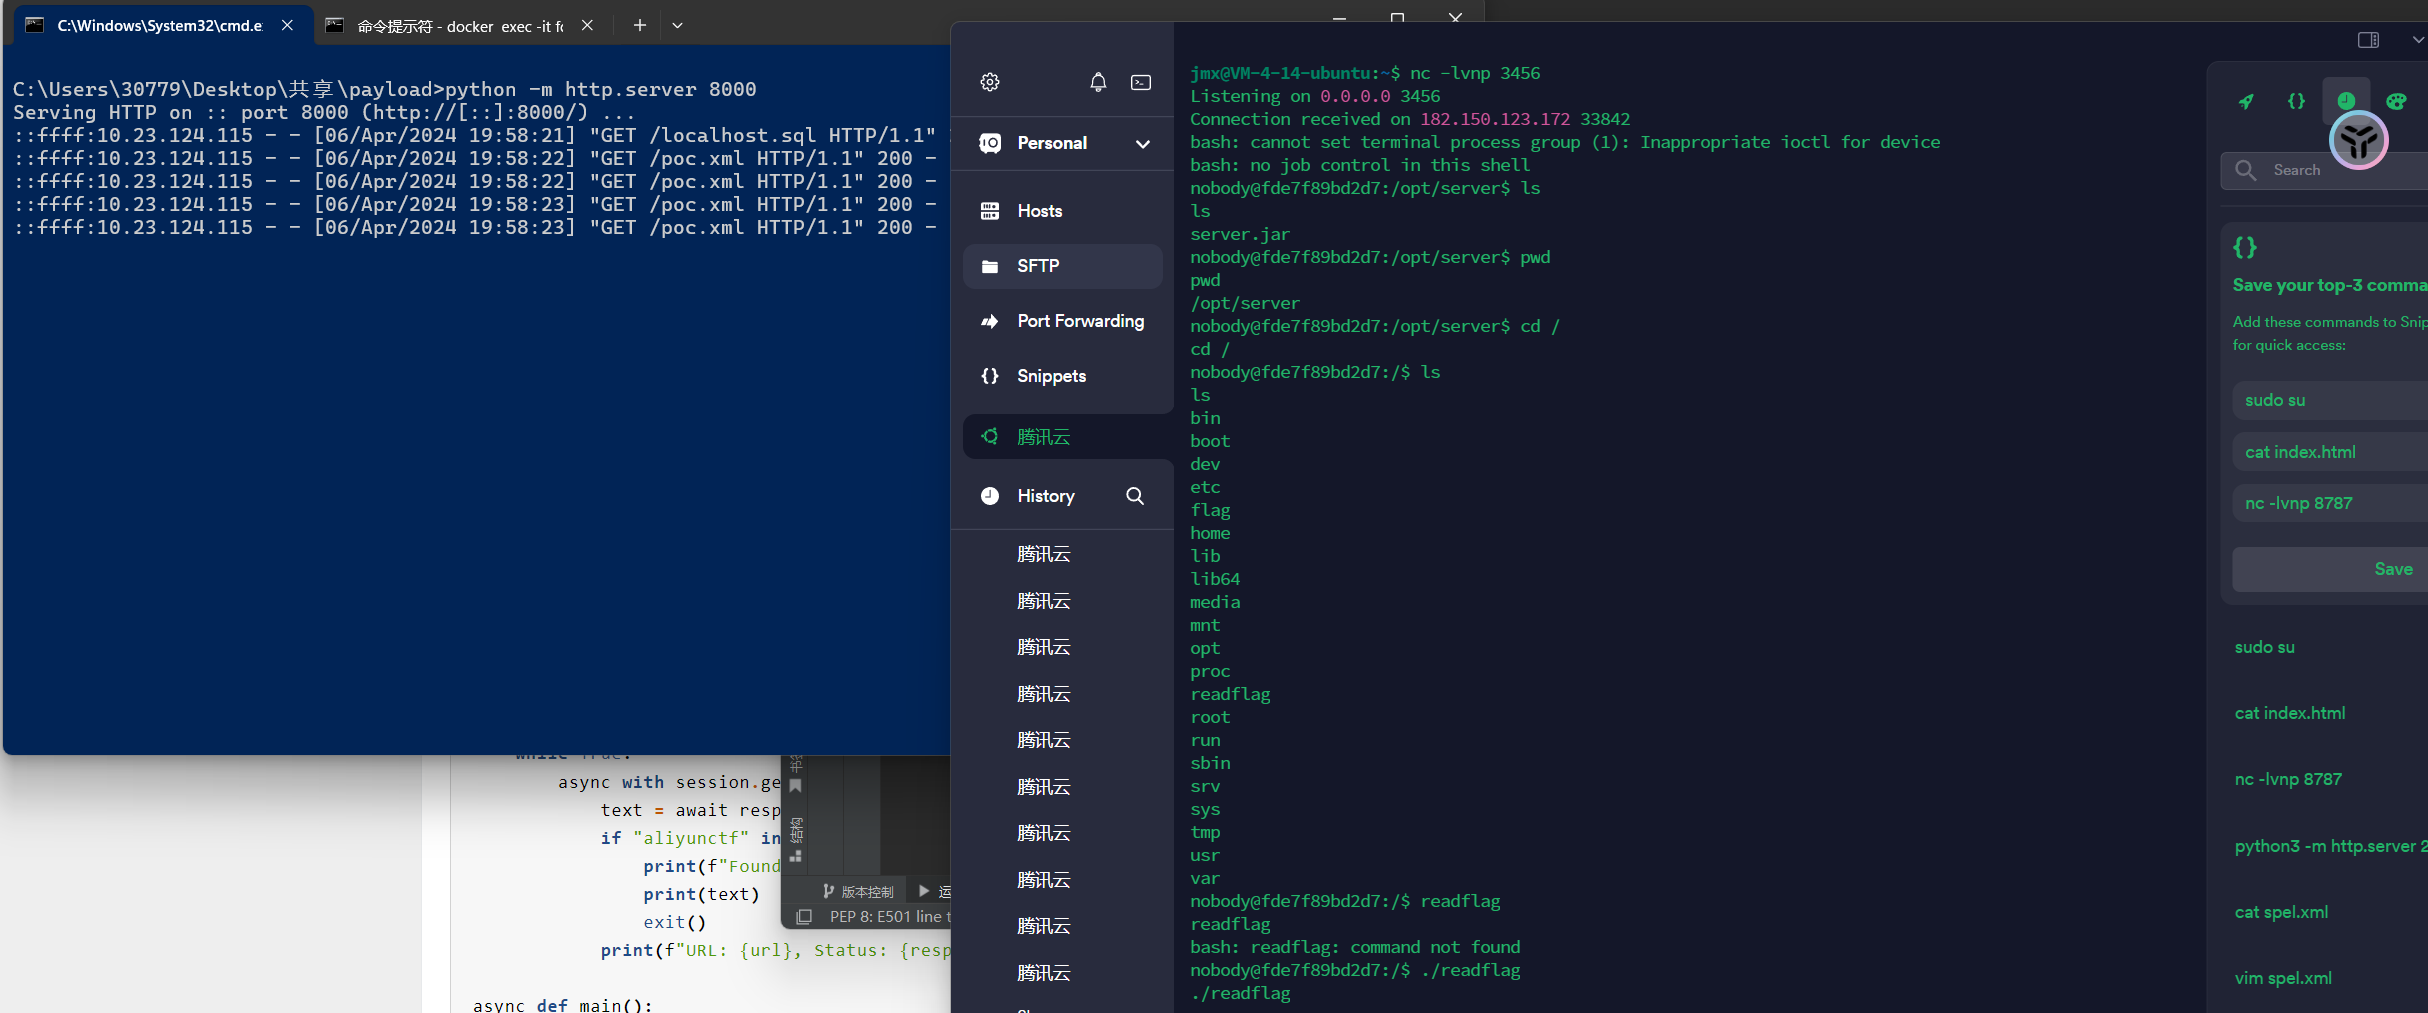The height and width of the screenshot is (1013, 2428).
Task: Open the notifications bell in Termius
Action: (x=1098, y=82)
